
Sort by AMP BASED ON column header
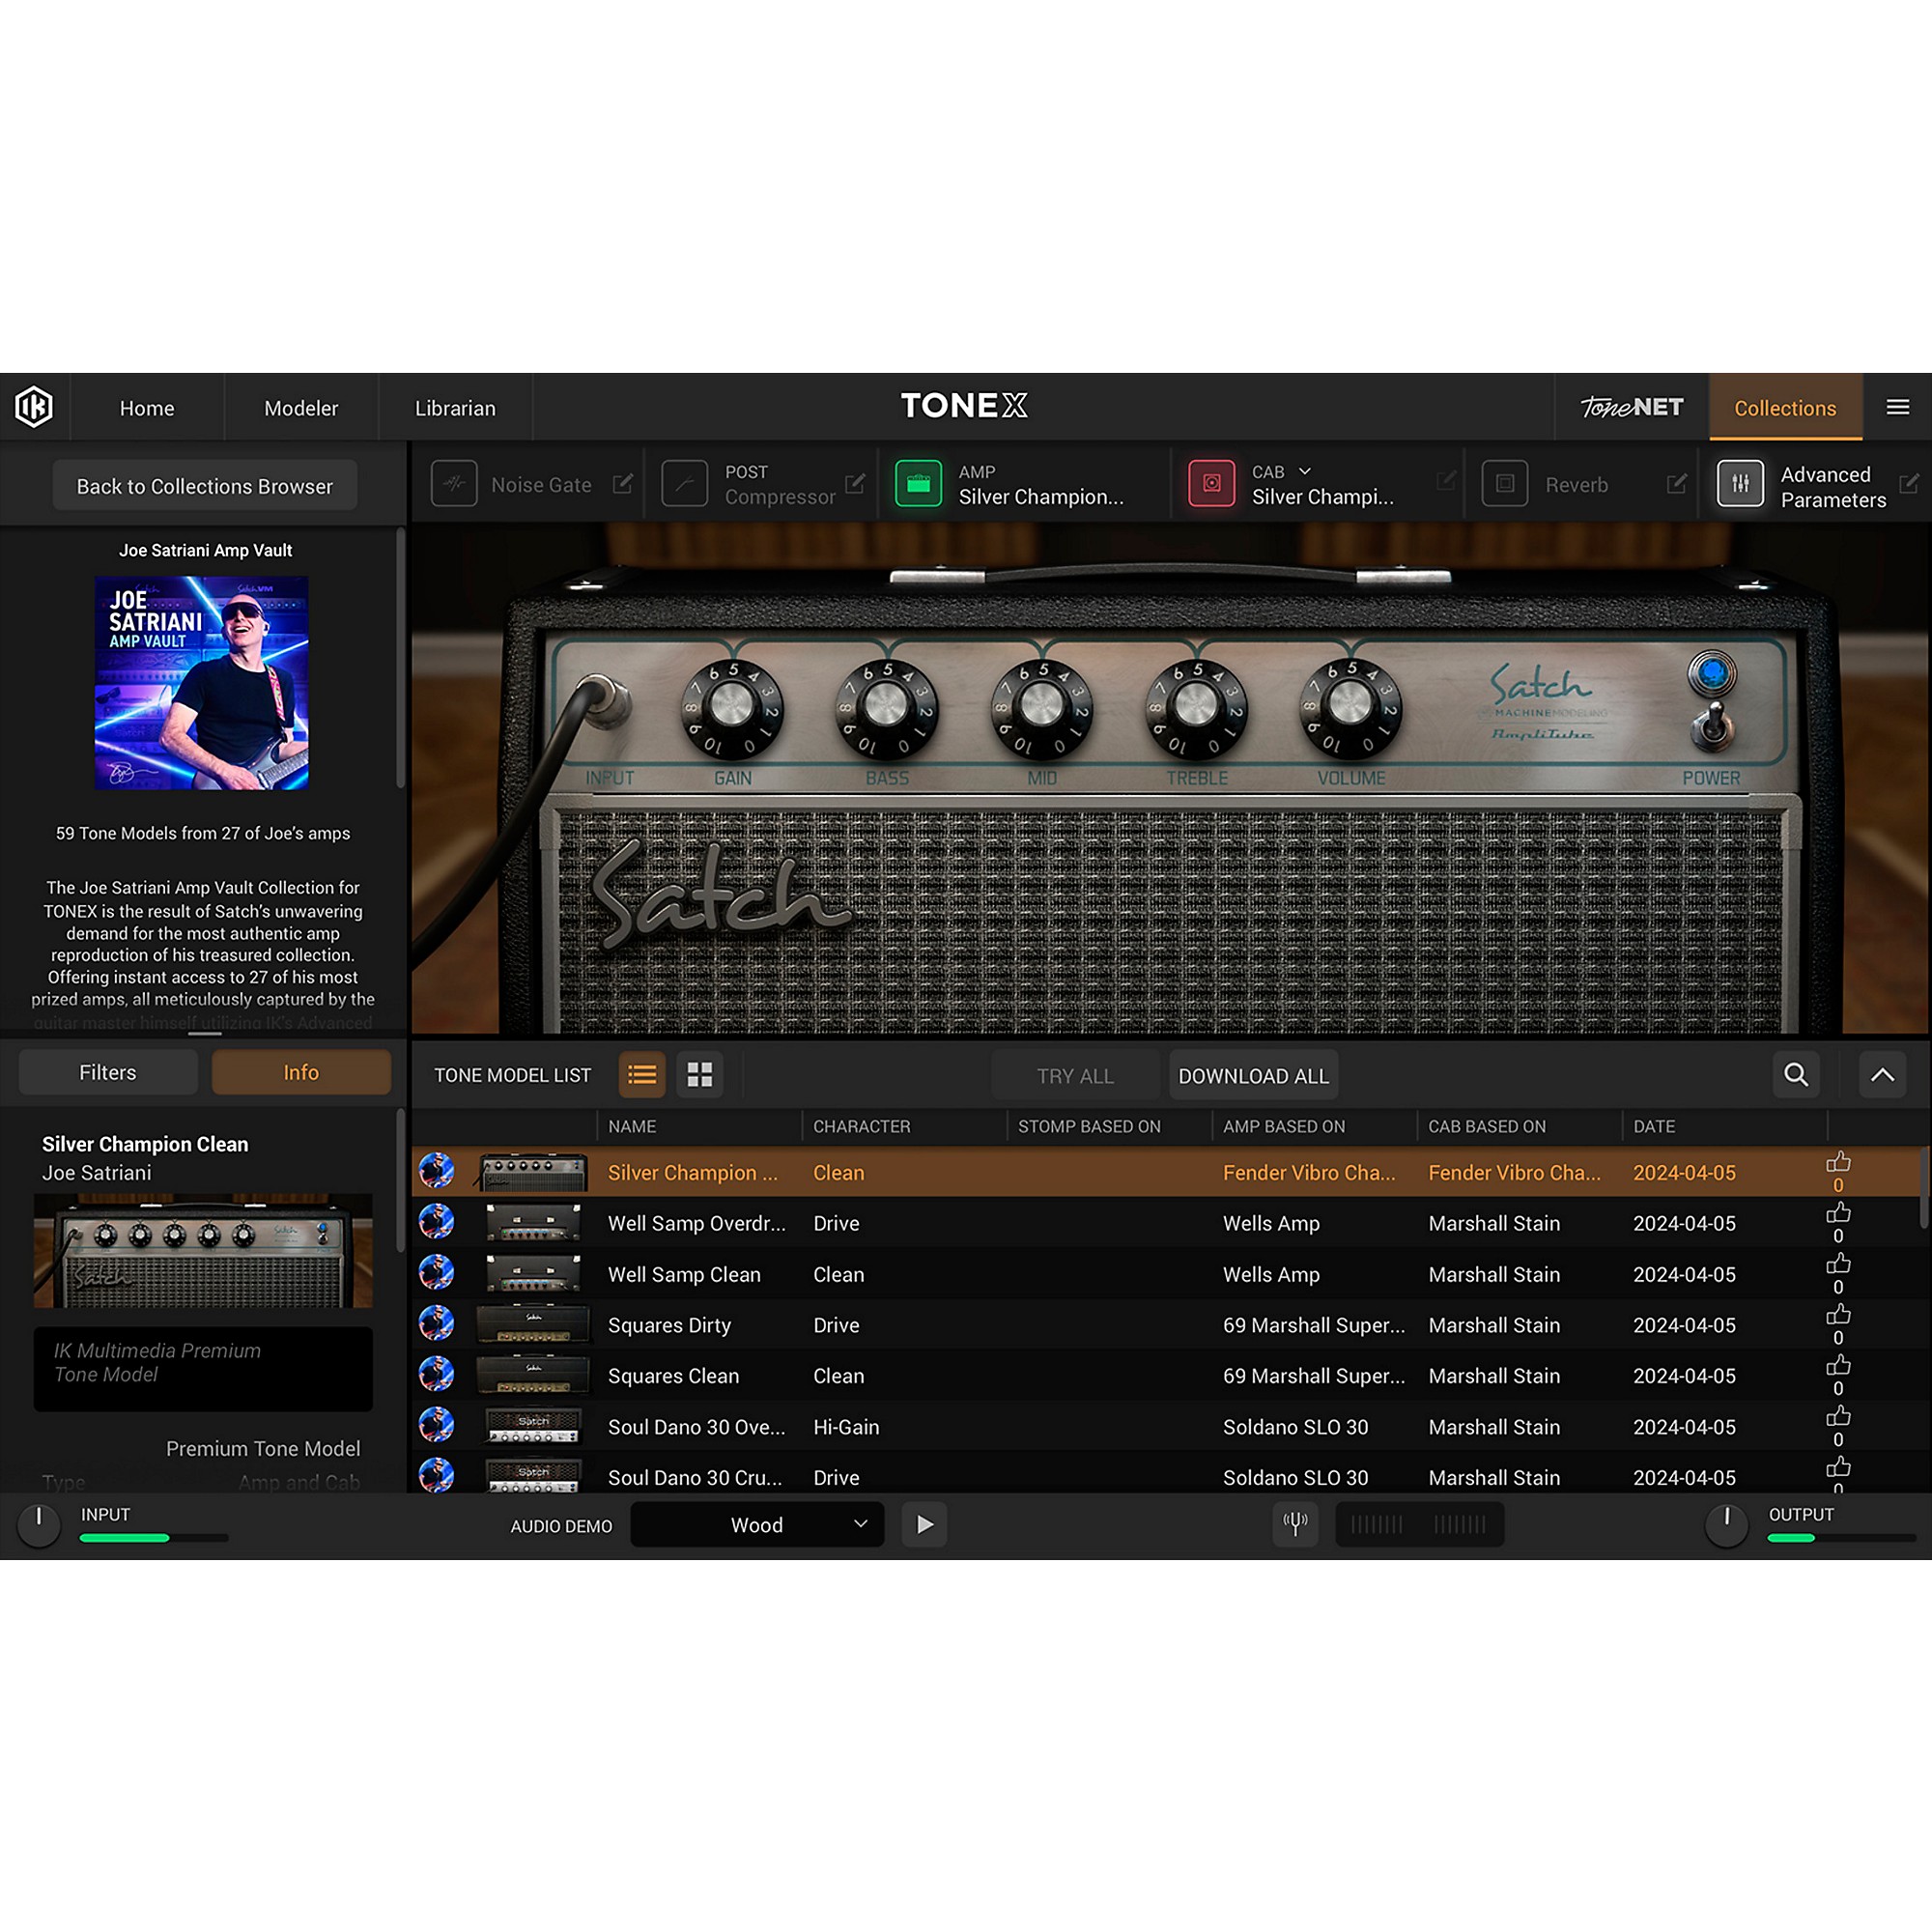pyautogui.click(x=1284, y=1126)
